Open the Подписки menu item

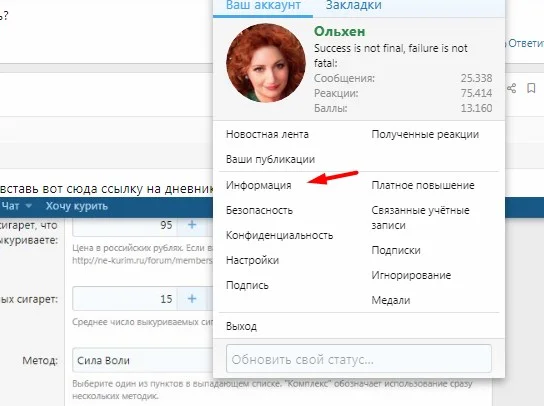pyautogui.click(x=396, y=250)
